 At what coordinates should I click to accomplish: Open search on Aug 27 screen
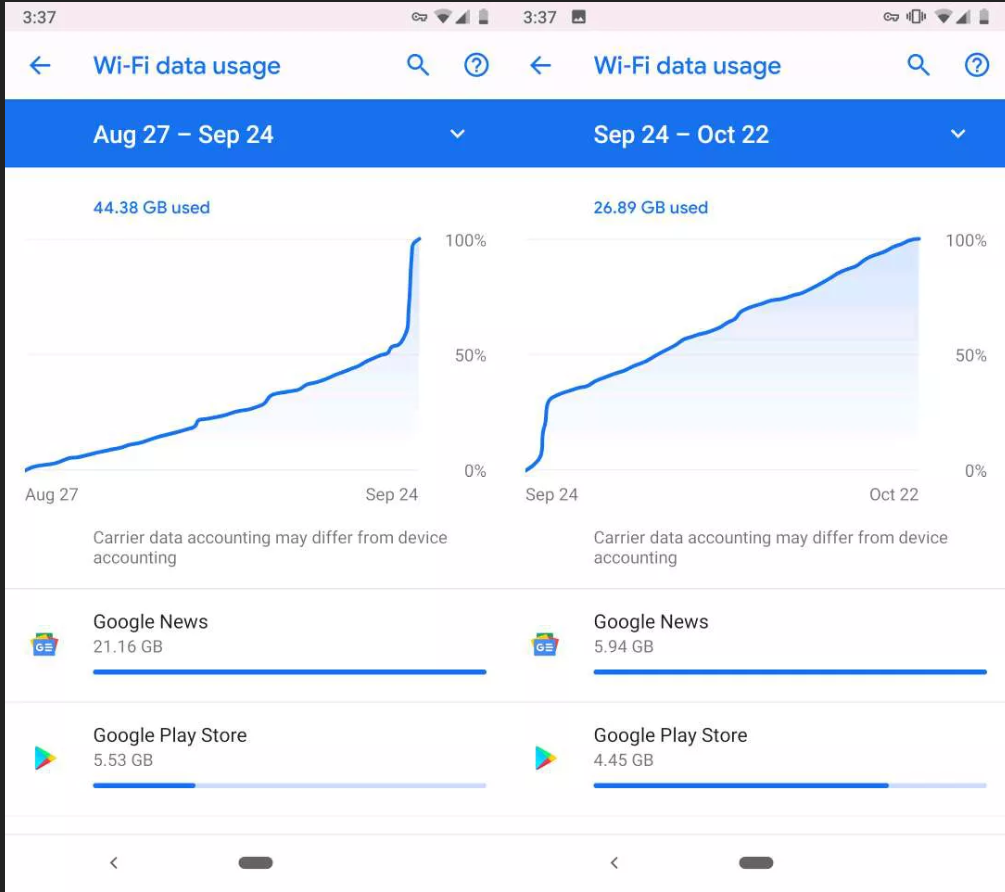(418, 66)
